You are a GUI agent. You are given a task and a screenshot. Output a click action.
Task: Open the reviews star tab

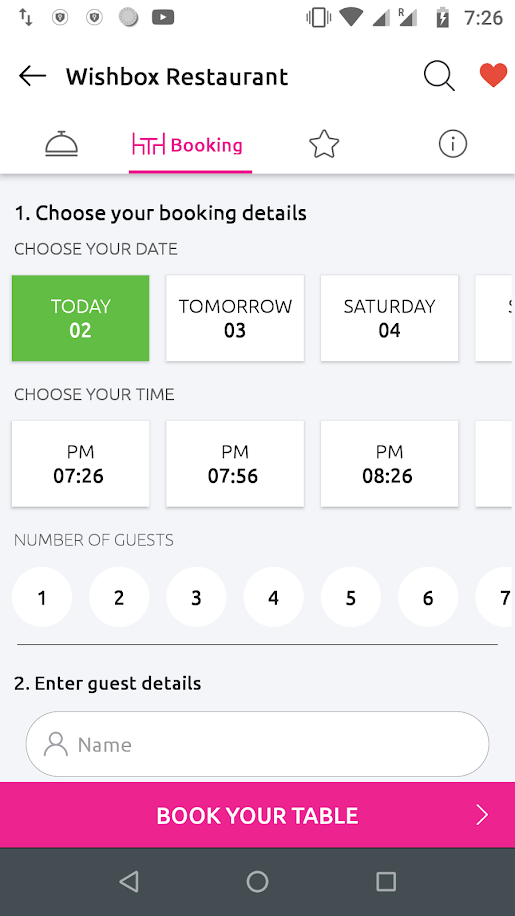click(324, 144)
